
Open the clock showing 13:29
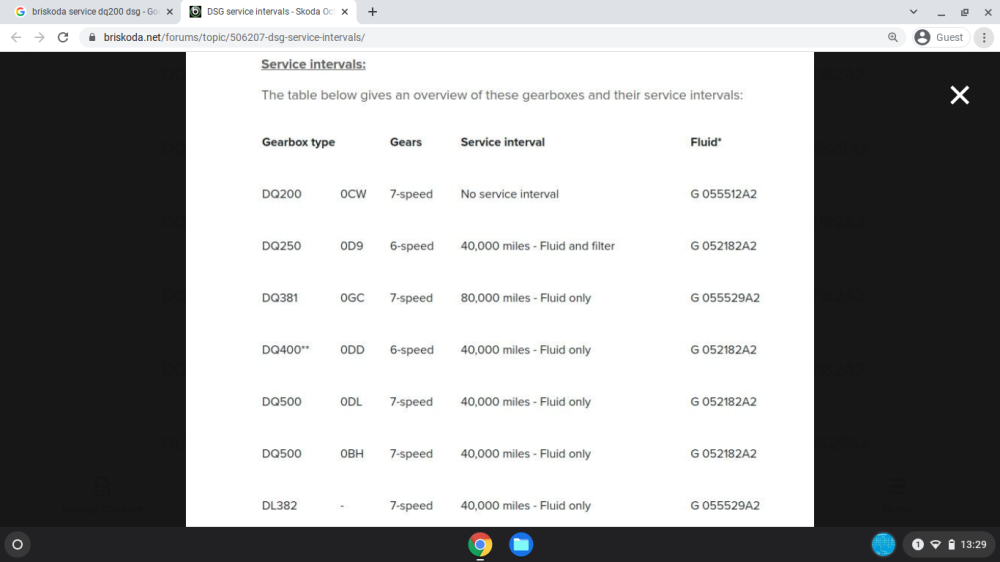973,544
